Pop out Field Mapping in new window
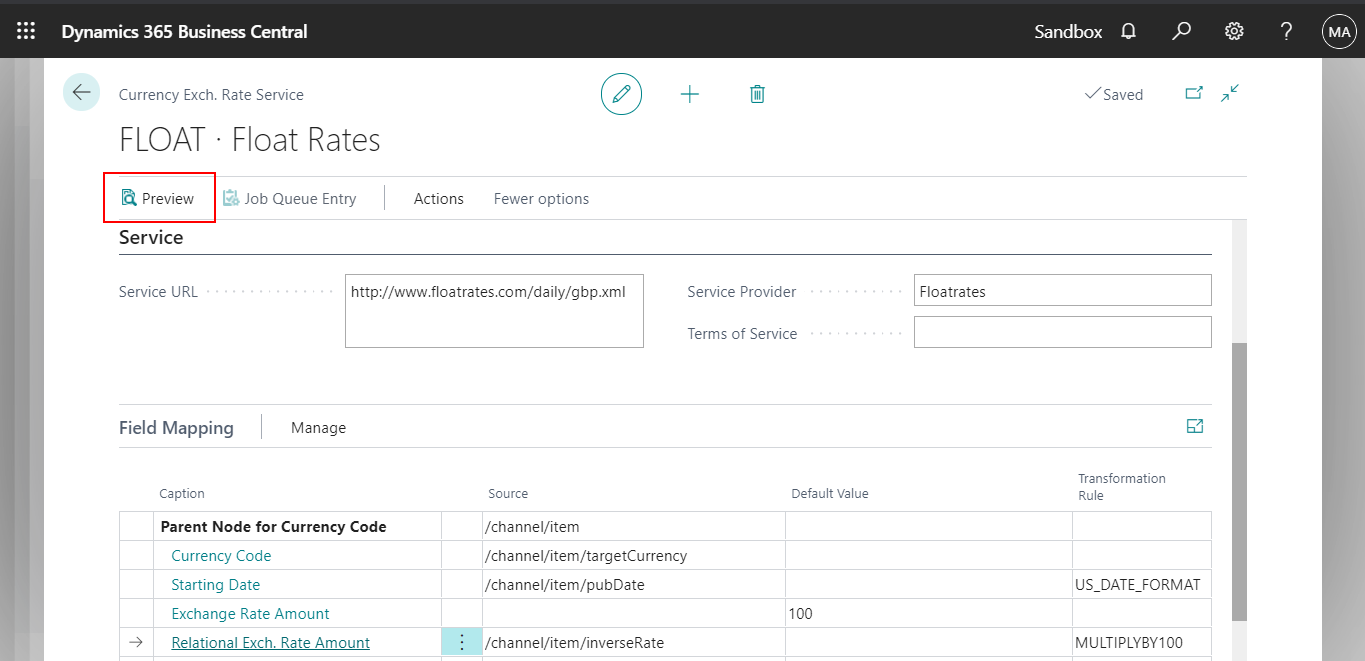Image resolution: width=1365 pixels, height=661 pixels. (x=1194, y=425)
